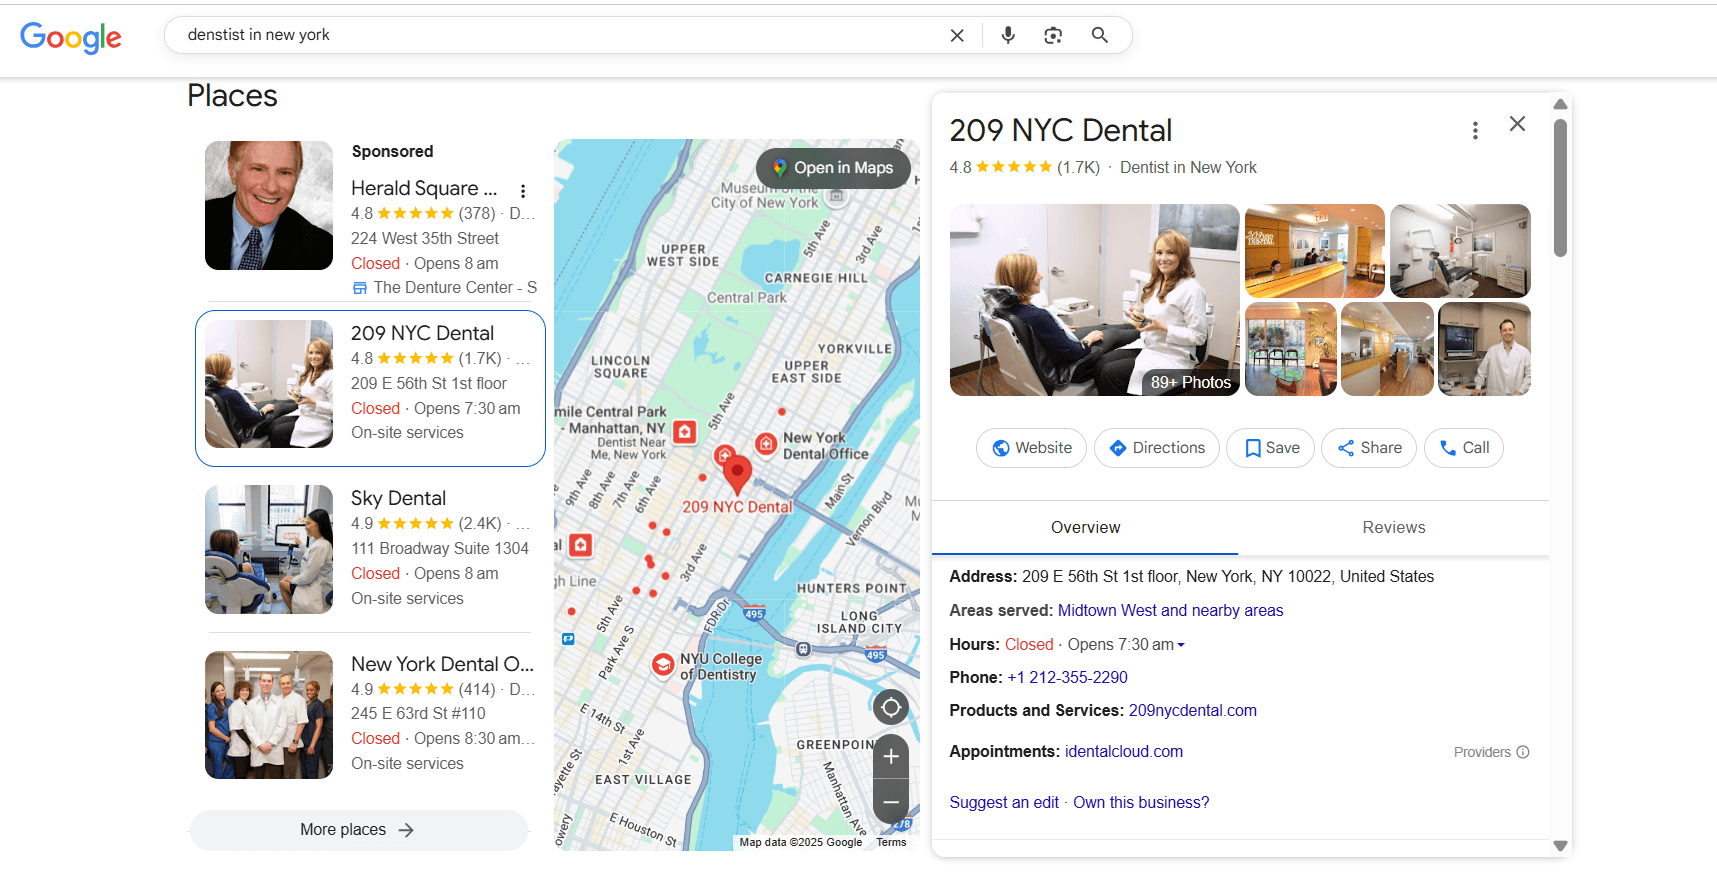Open the 209 NYC Dental panel's three-dot menu

(1475, 130)
